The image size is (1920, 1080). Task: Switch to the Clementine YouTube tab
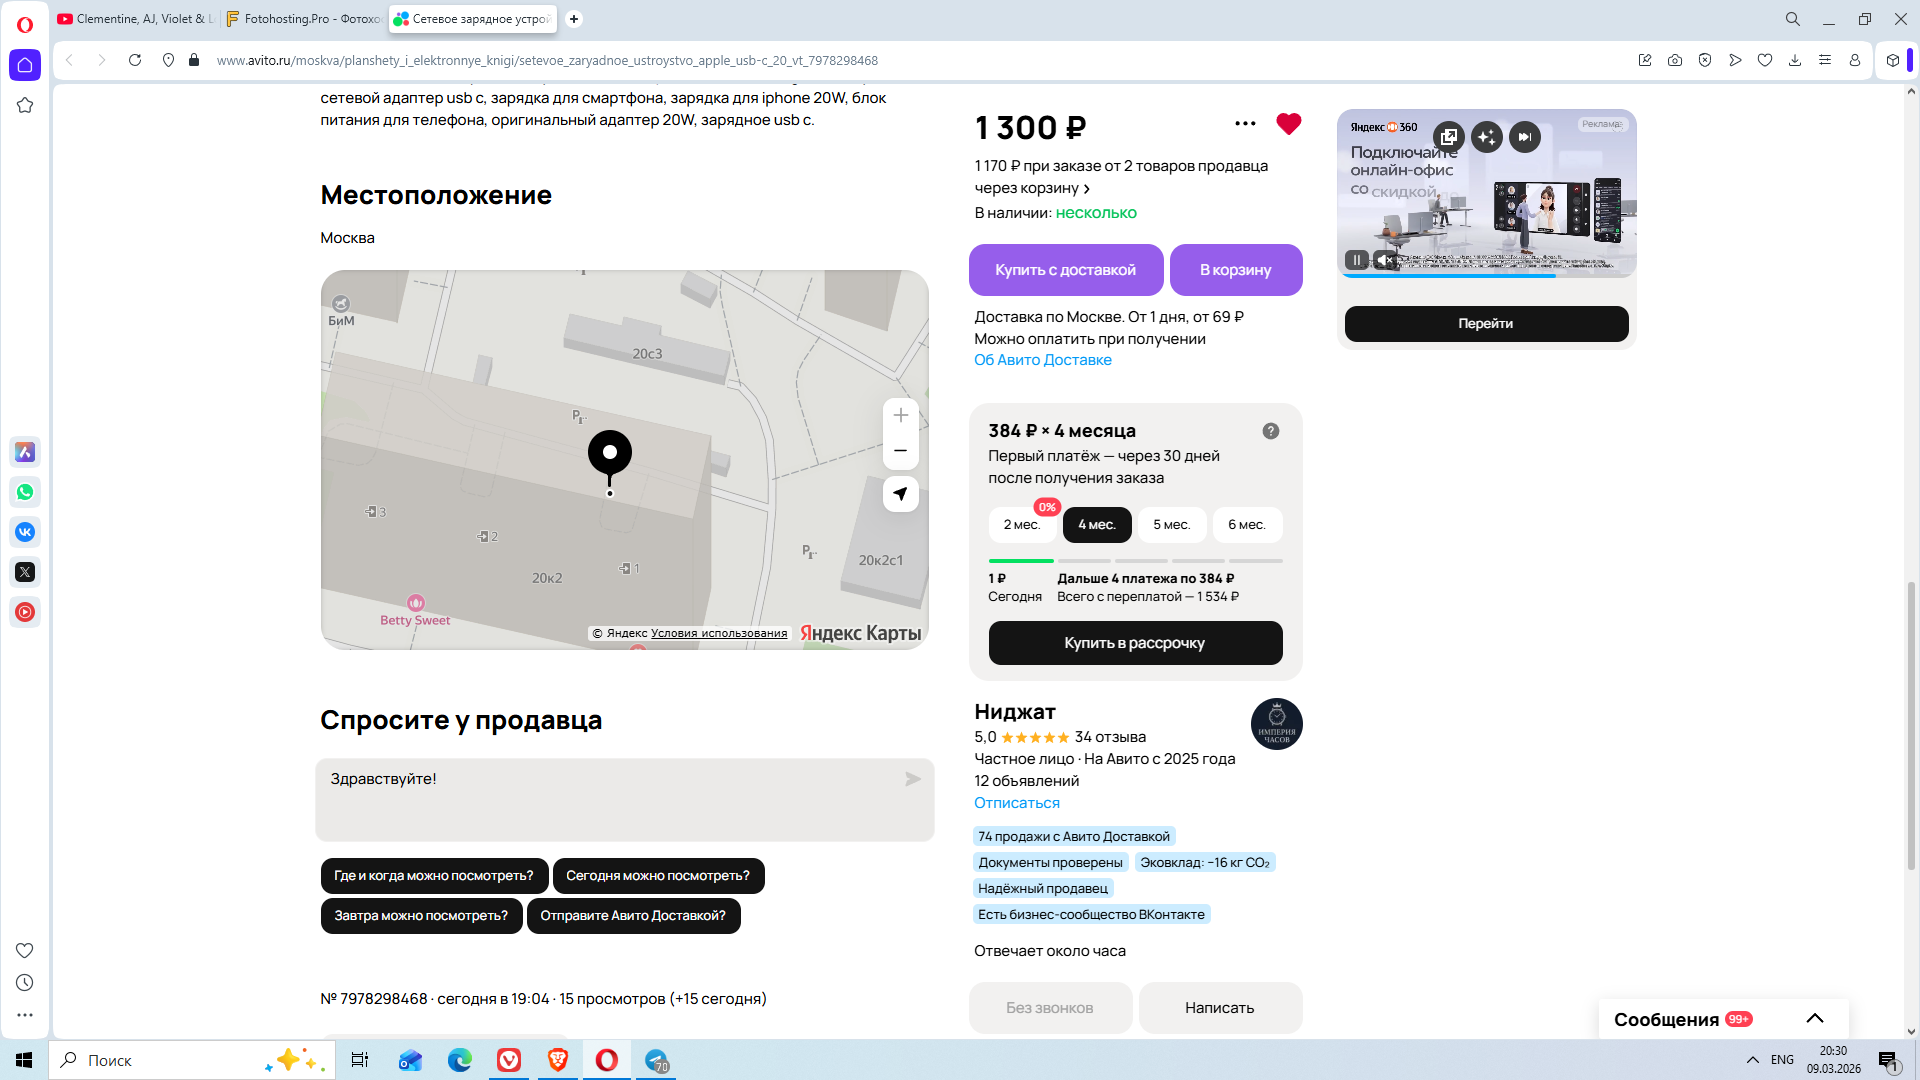[x=135, y=19]
